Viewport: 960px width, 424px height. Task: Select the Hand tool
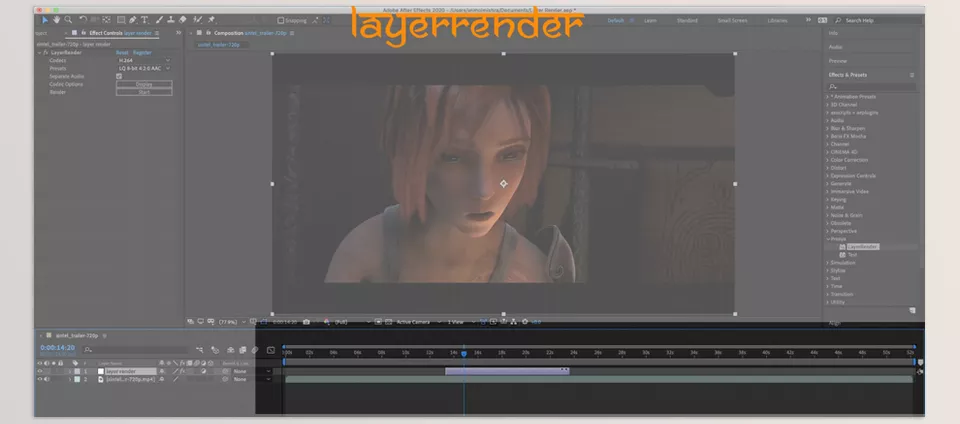point(56,20)
